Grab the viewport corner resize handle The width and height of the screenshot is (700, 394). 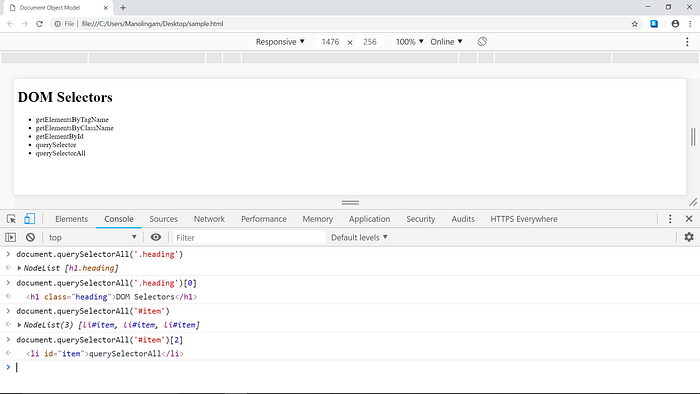point(693,202)
